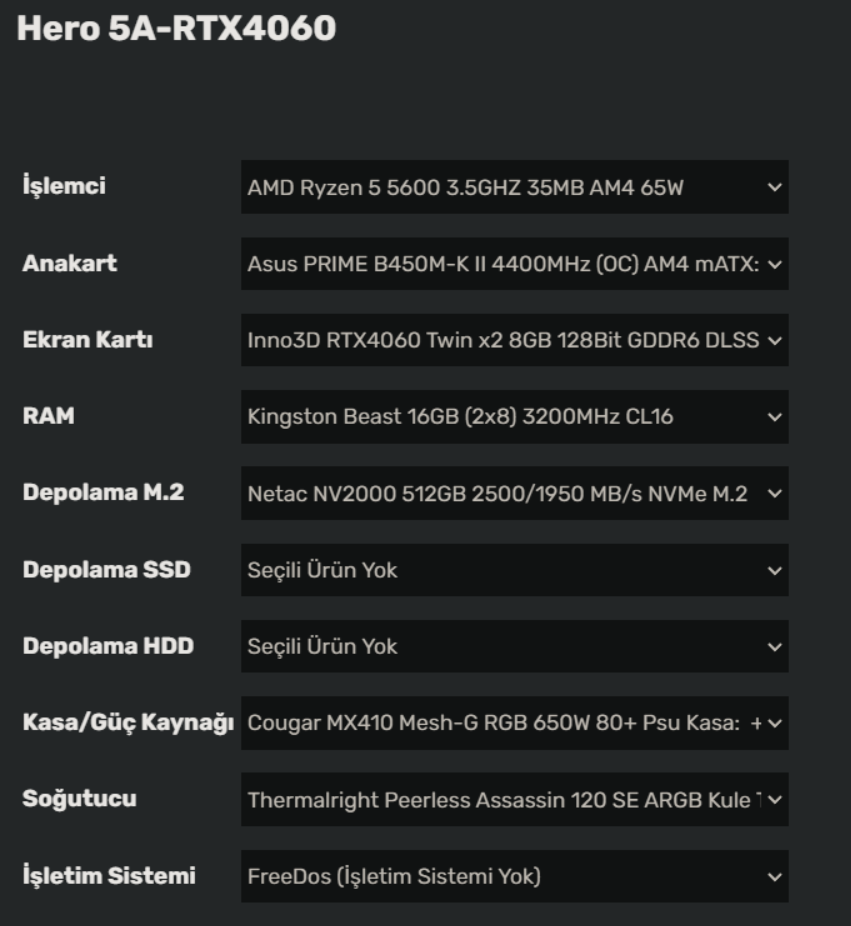Click the chevron arrow on Ekran Kartı row
Viewport: 851px width, 926px height.
coord(775,340)
